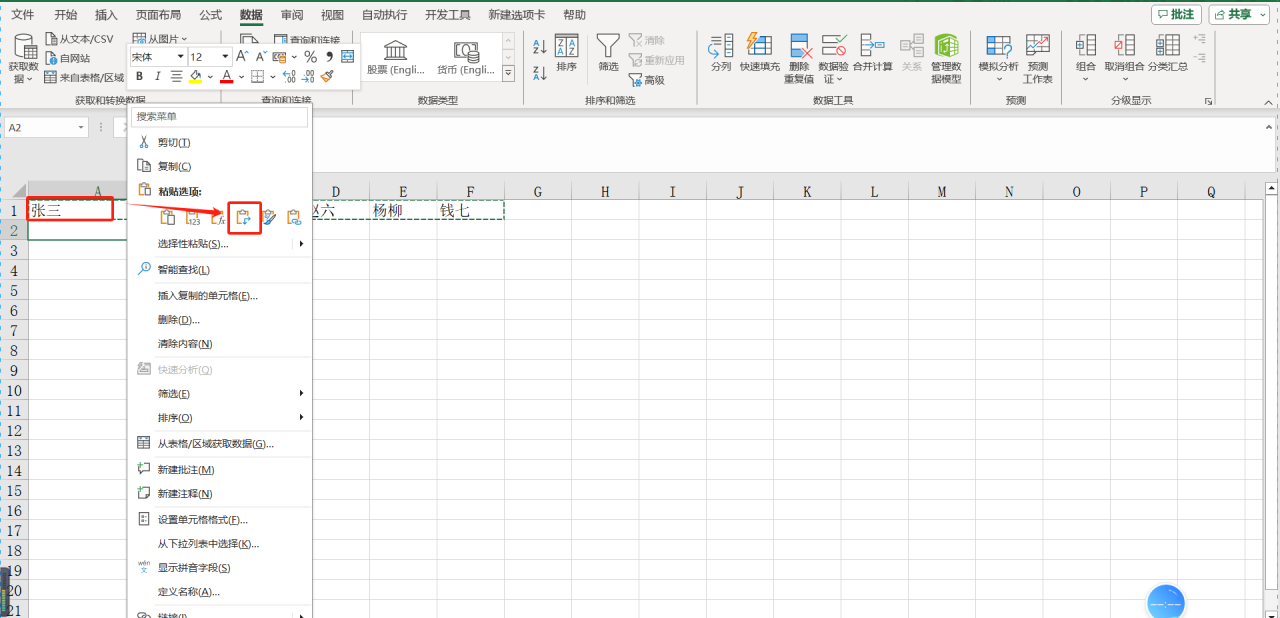
Task: Click format painter in mini toolbar
Action: (327, 76)
